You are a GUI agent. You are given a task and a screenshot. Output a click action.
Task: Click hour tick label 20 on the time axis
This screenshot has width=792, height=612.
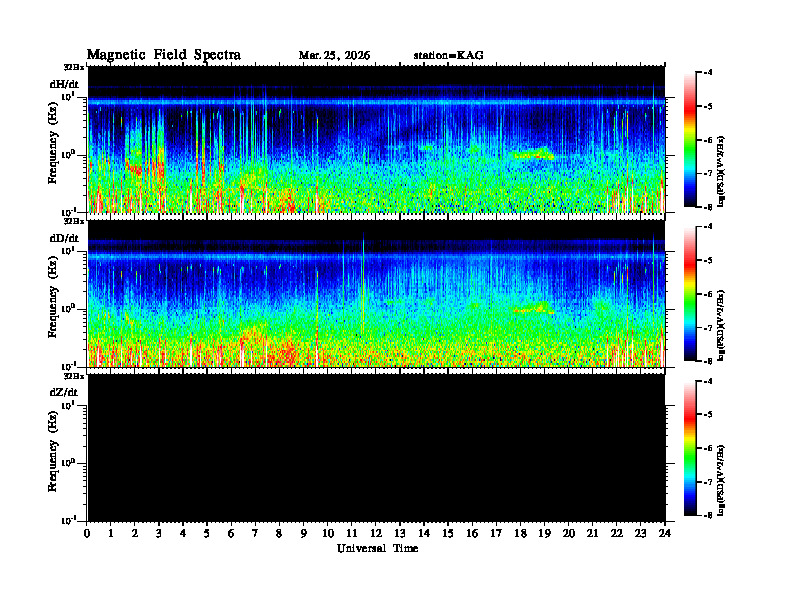click(x=568, y=534)
